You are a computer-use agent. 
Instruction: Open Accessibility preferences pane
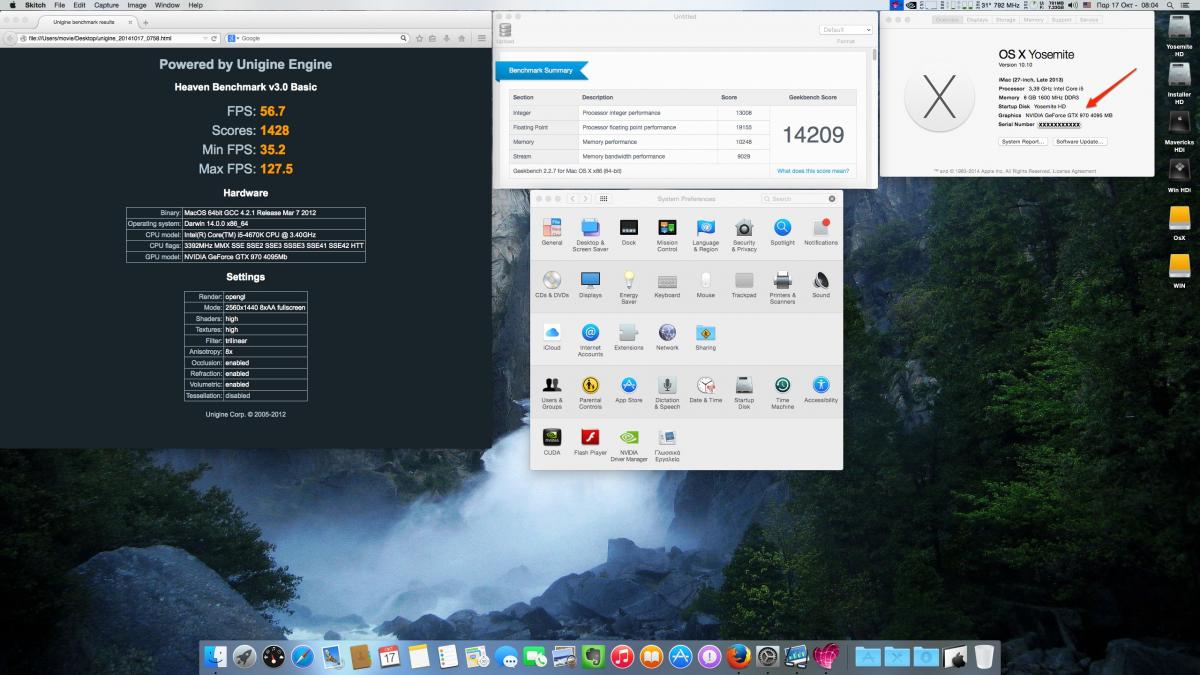pyautogui.click(x=821, y=389)
